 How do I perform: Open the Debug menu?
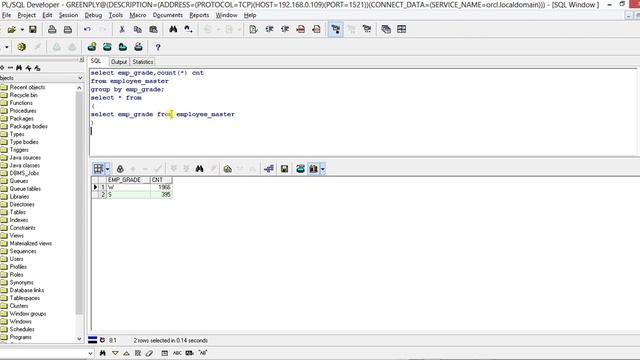[x=93, y=15]
